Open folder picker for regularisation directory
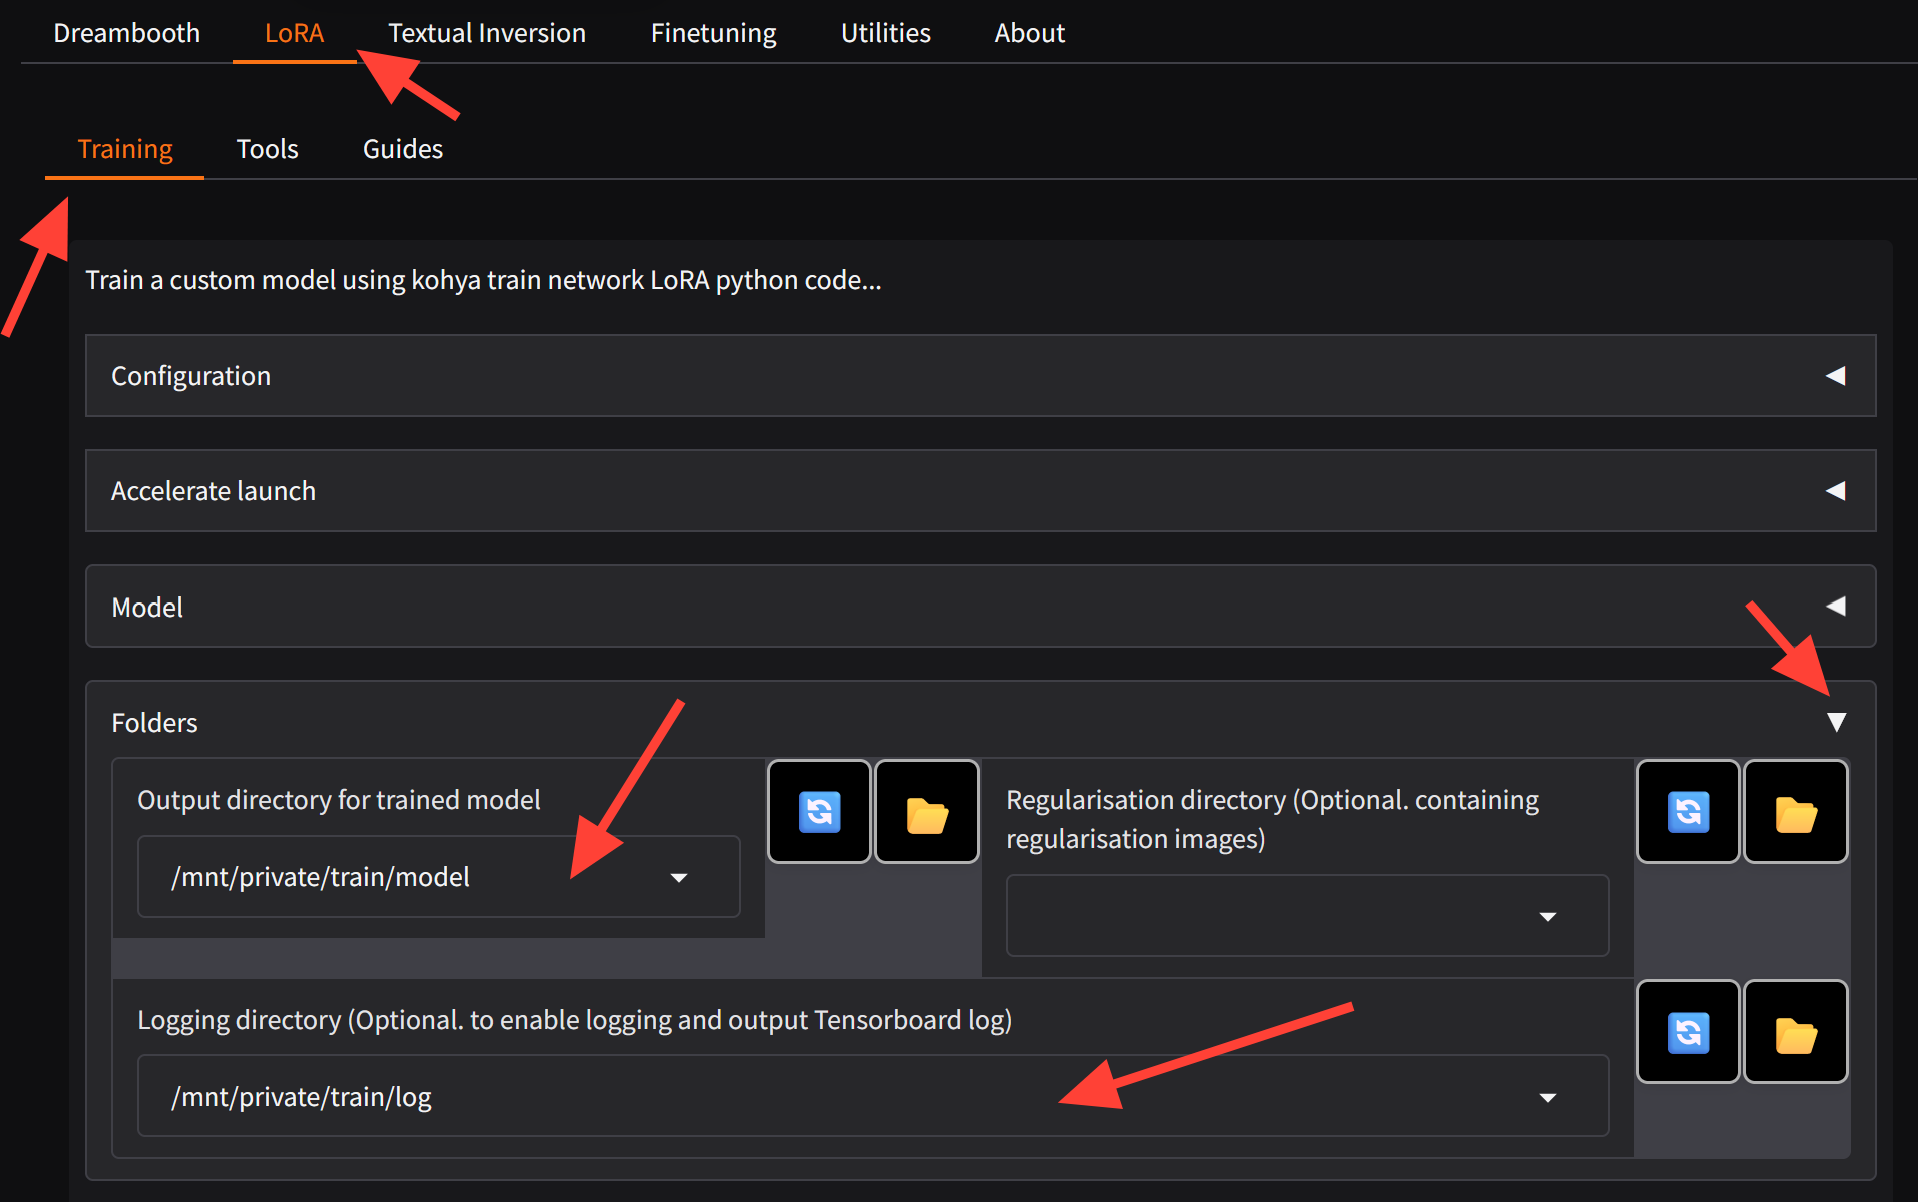The width and height of the screenshot is (1918, 1202). coord(1795,812)
